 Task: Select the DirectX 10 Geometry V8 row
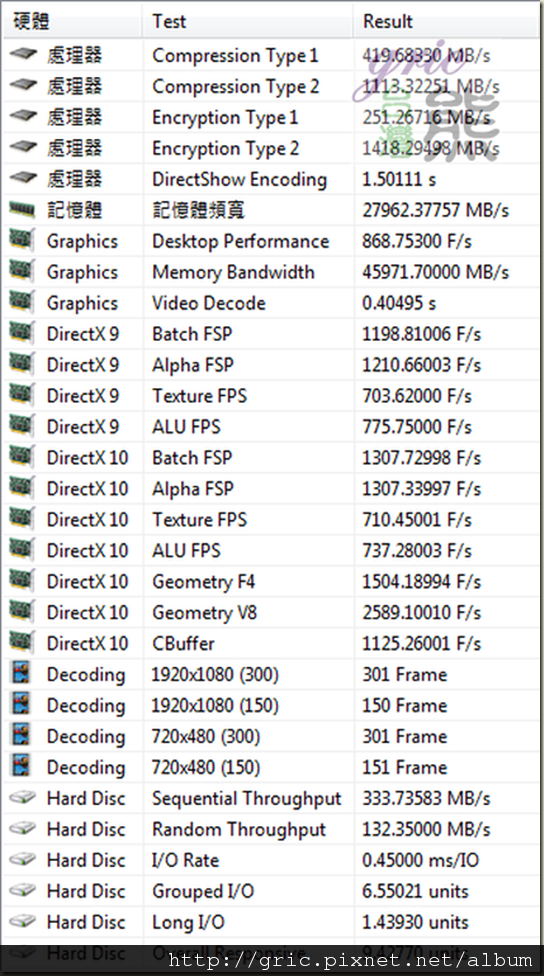click(x=271, y=612)
